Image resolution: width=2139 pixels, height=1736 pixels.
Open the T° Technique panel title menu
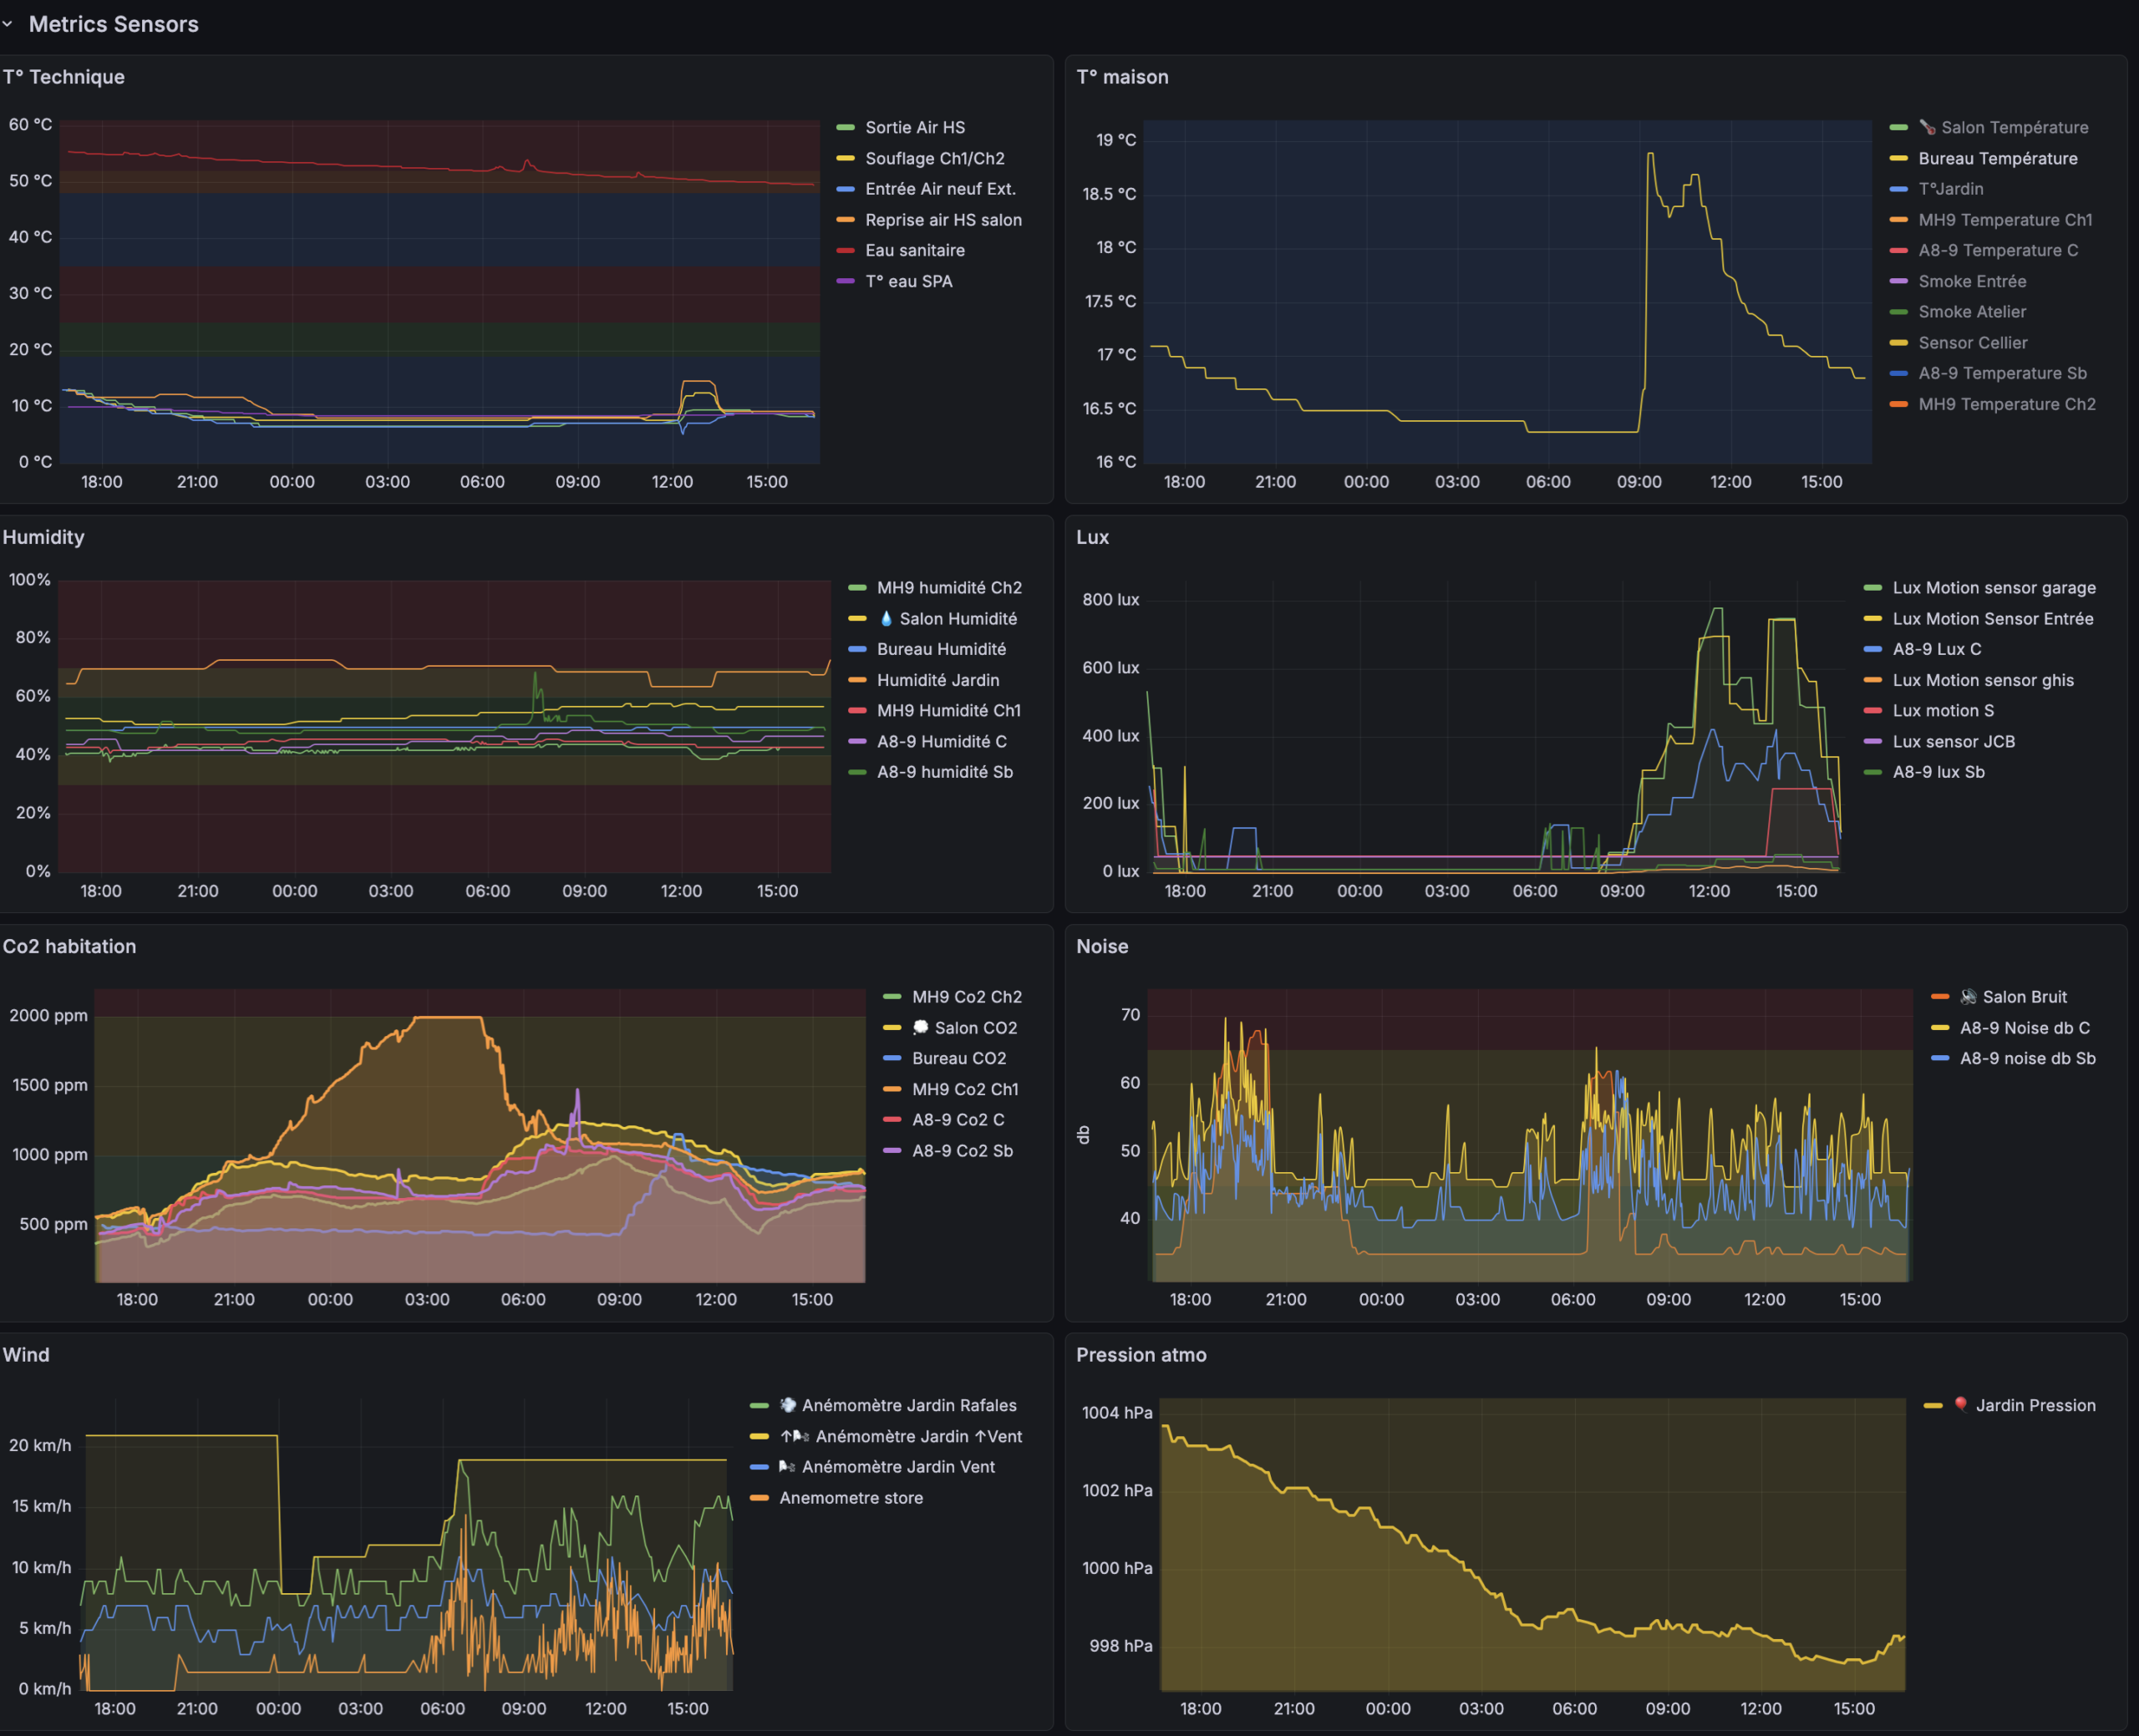(x=64, y=77)
